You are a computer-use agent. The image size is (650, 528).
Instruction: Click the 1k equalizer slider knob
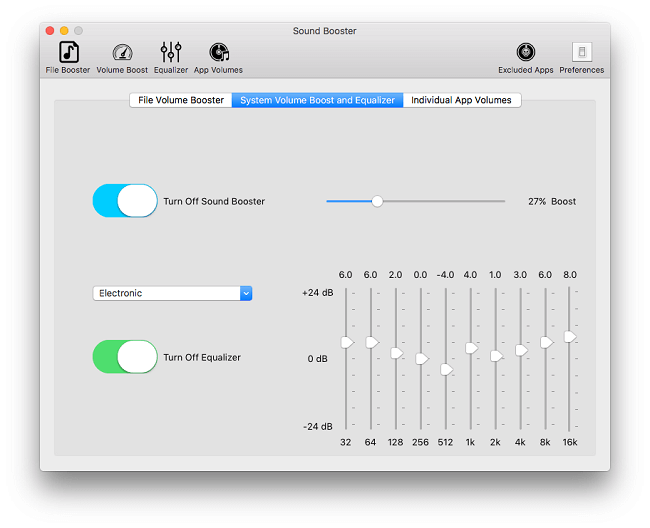pyautogui.click(x=471, y=348)
